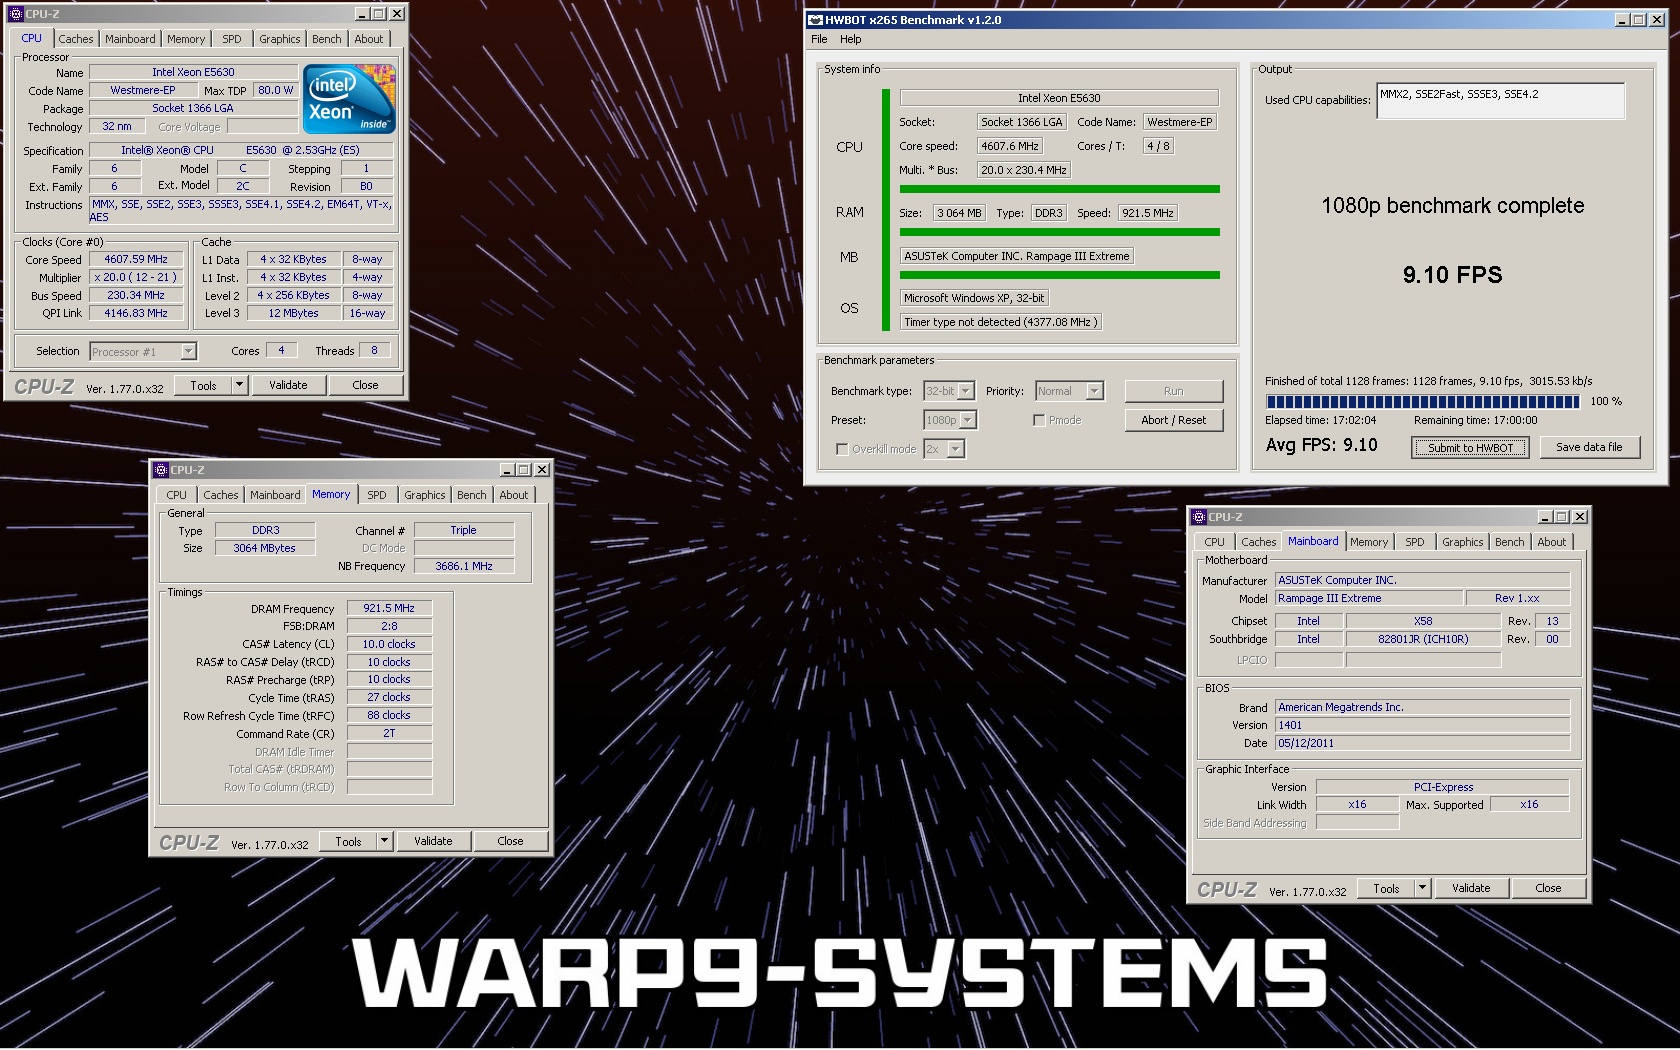Viewport: 1680px width, 1050px height.
Task: Open the Processor #1 selection dropdown
Action: click(x=143, y=351)
